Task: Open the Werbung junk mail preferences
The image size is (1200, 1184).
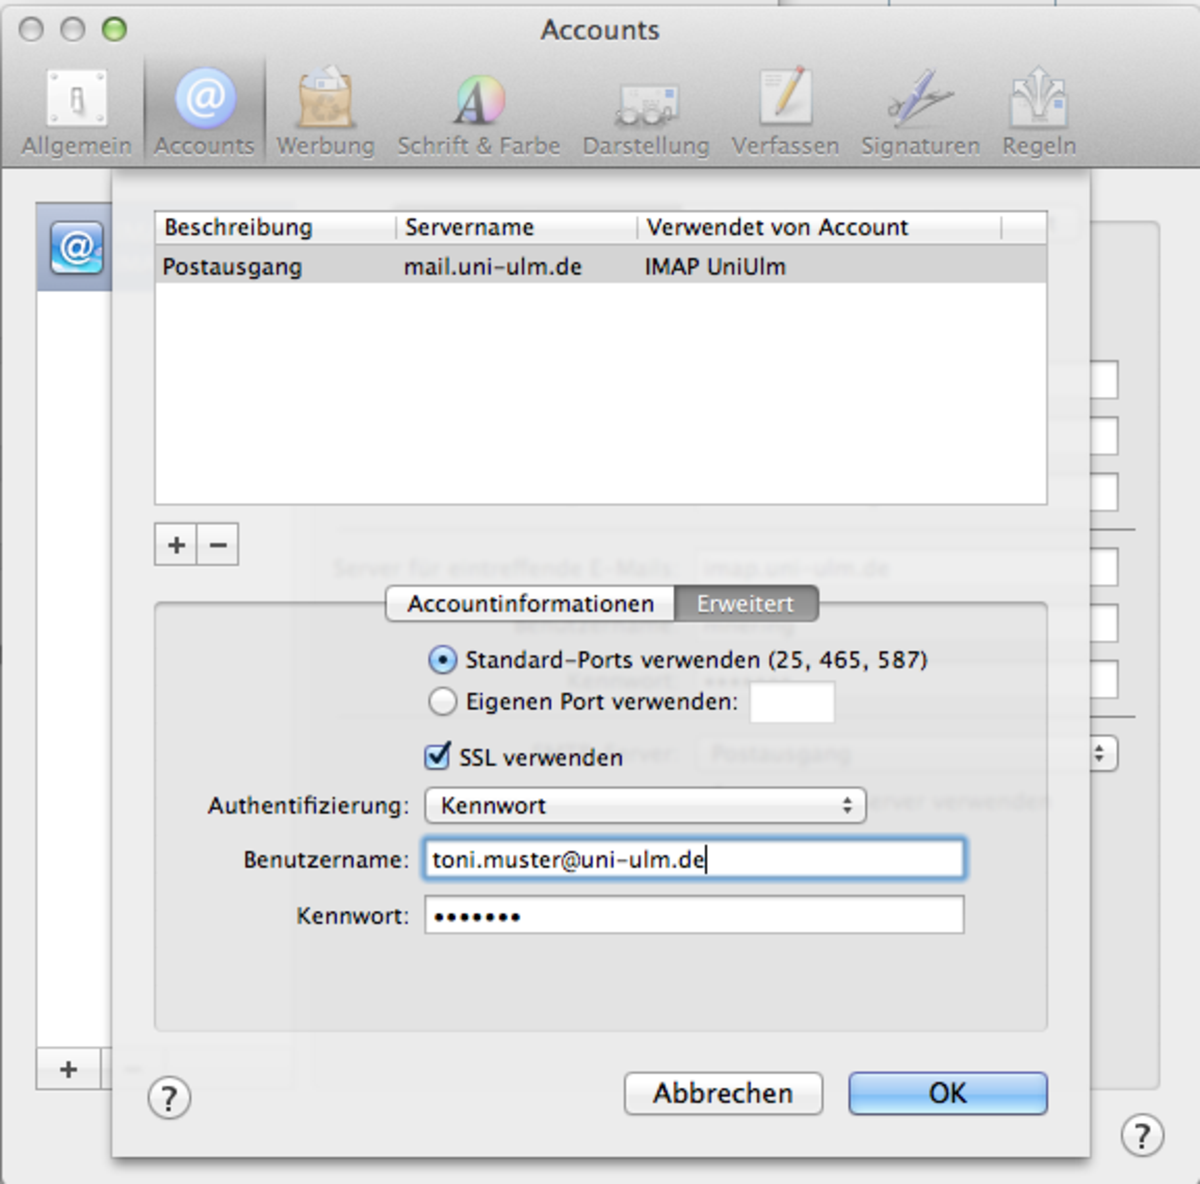Action: click(325, 112)
